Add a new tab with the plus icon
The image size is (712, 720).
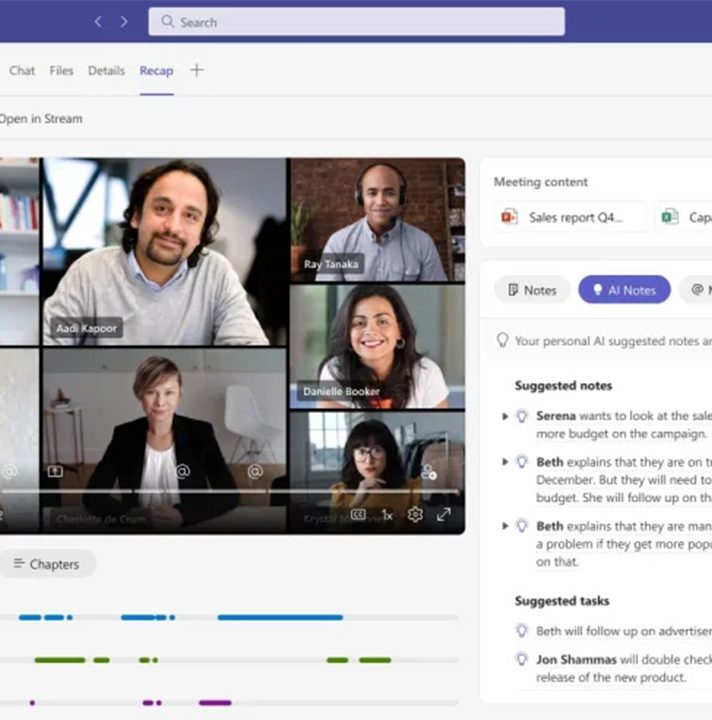pyautogui.click(x=196, y=70)
